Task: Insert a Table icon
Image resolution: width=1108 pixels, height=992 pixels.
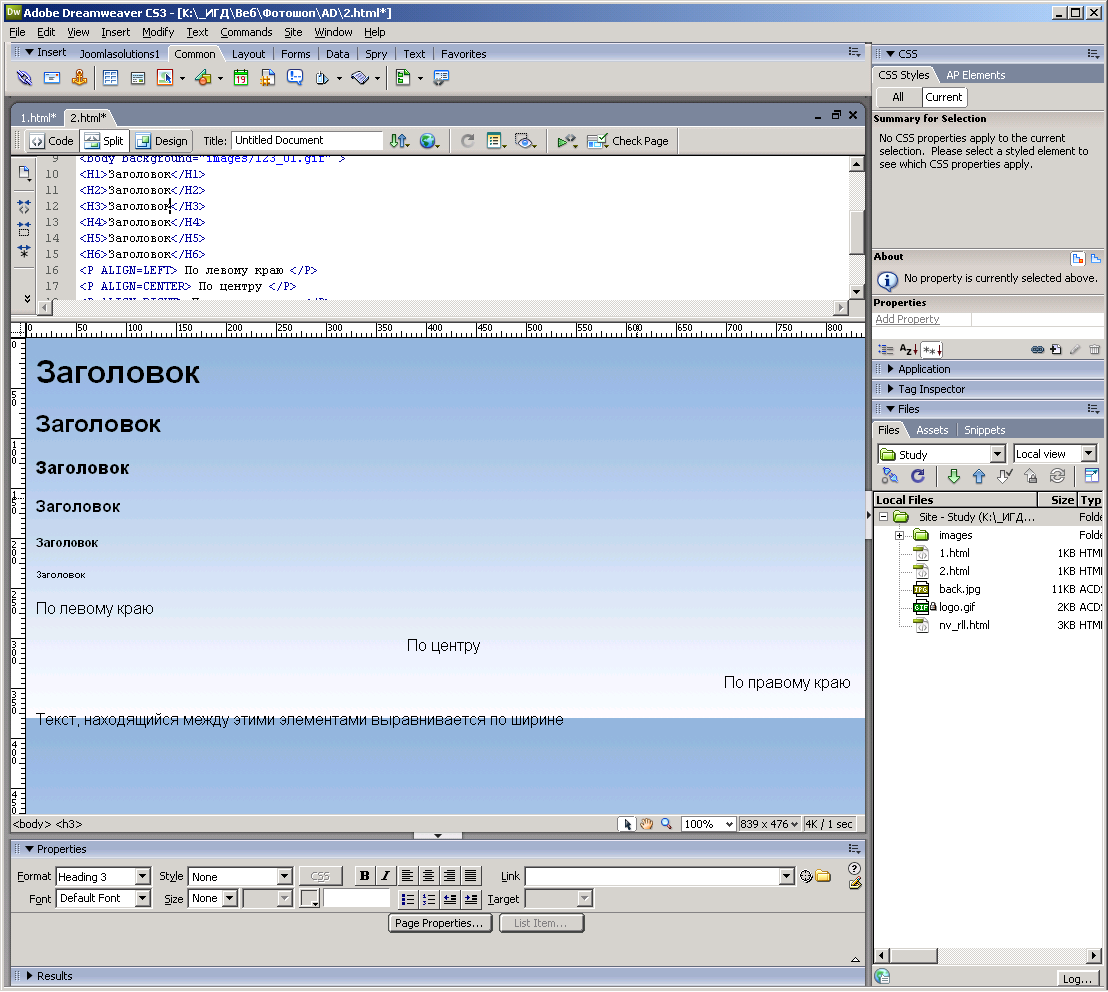Action: click(110, 78)
